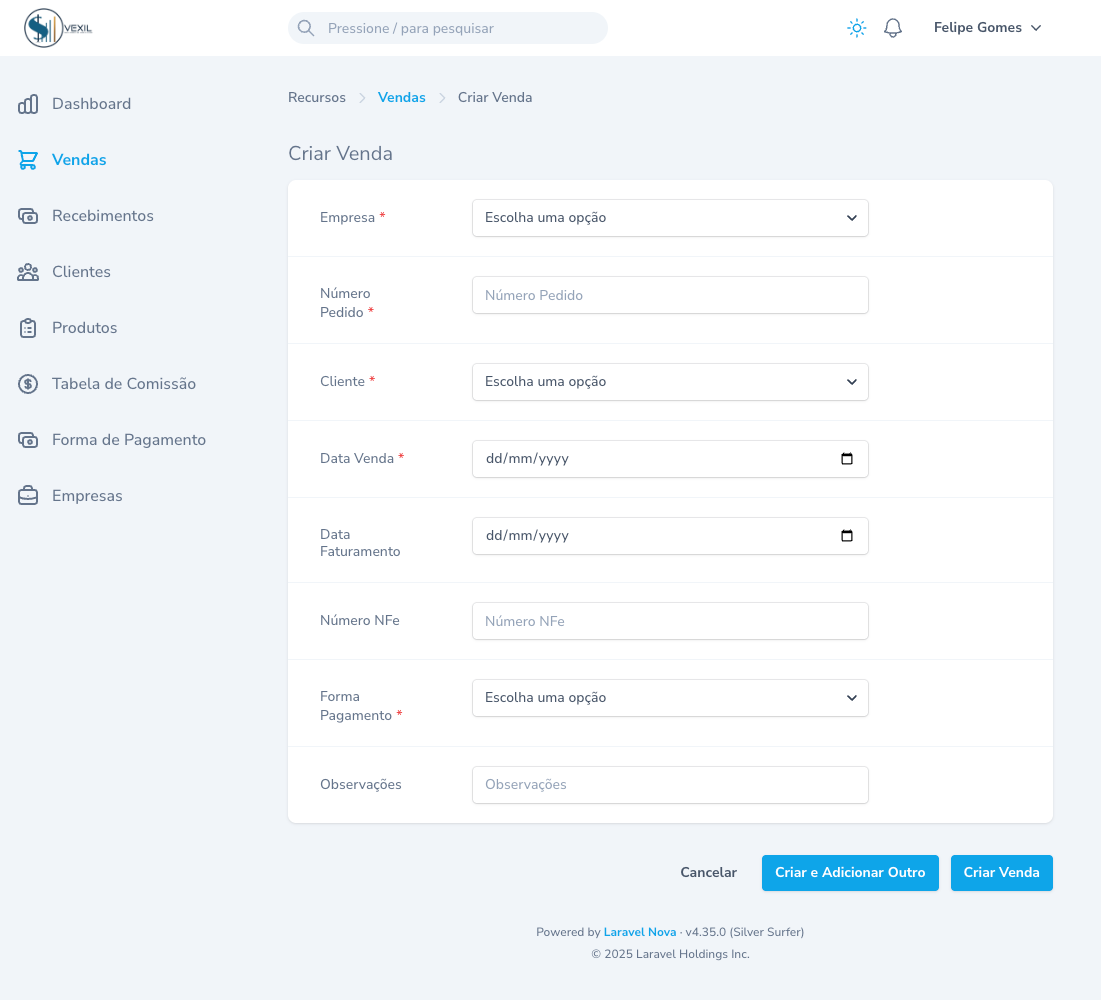Click the Criar Venda page heading
Screen dimensions: 1101x1000
click(341, 154)
